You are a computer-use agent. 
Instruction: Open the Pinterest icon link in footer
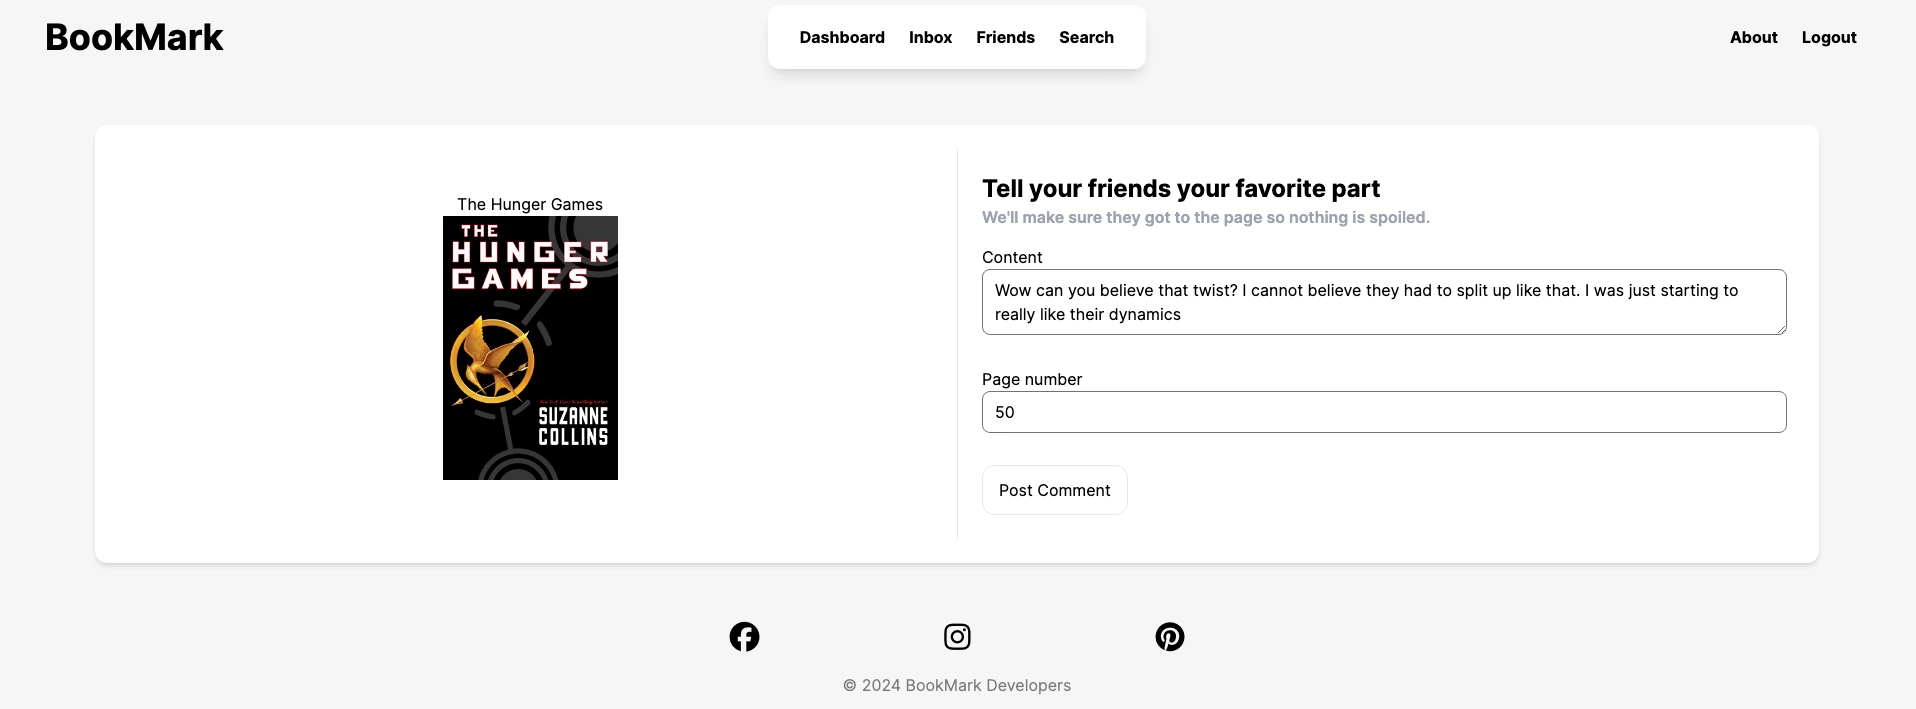coord(1170,637)
